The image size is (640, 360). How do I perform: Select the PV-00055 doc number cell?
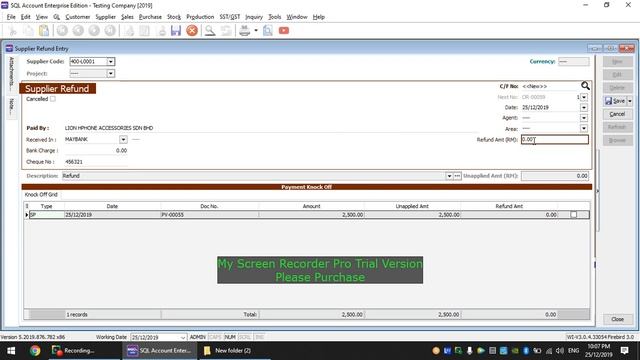[209, 215]
